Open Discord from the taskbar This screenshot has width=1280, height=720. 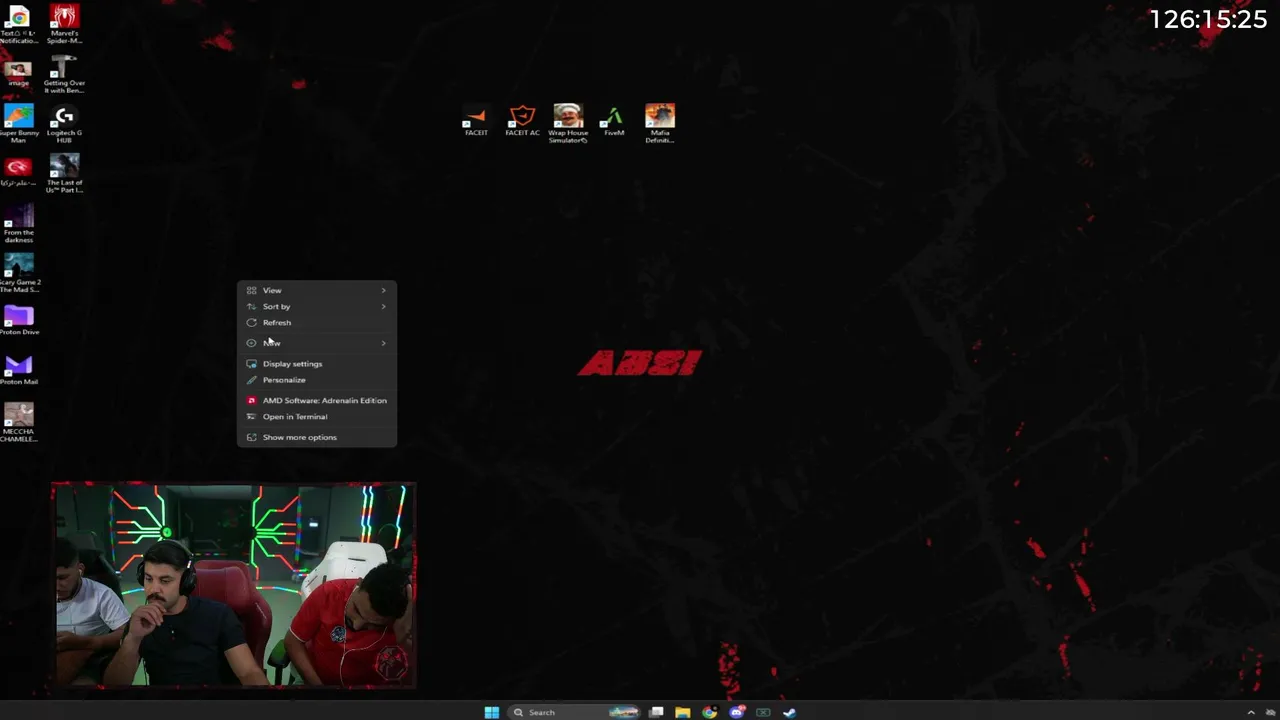[736, 712]
